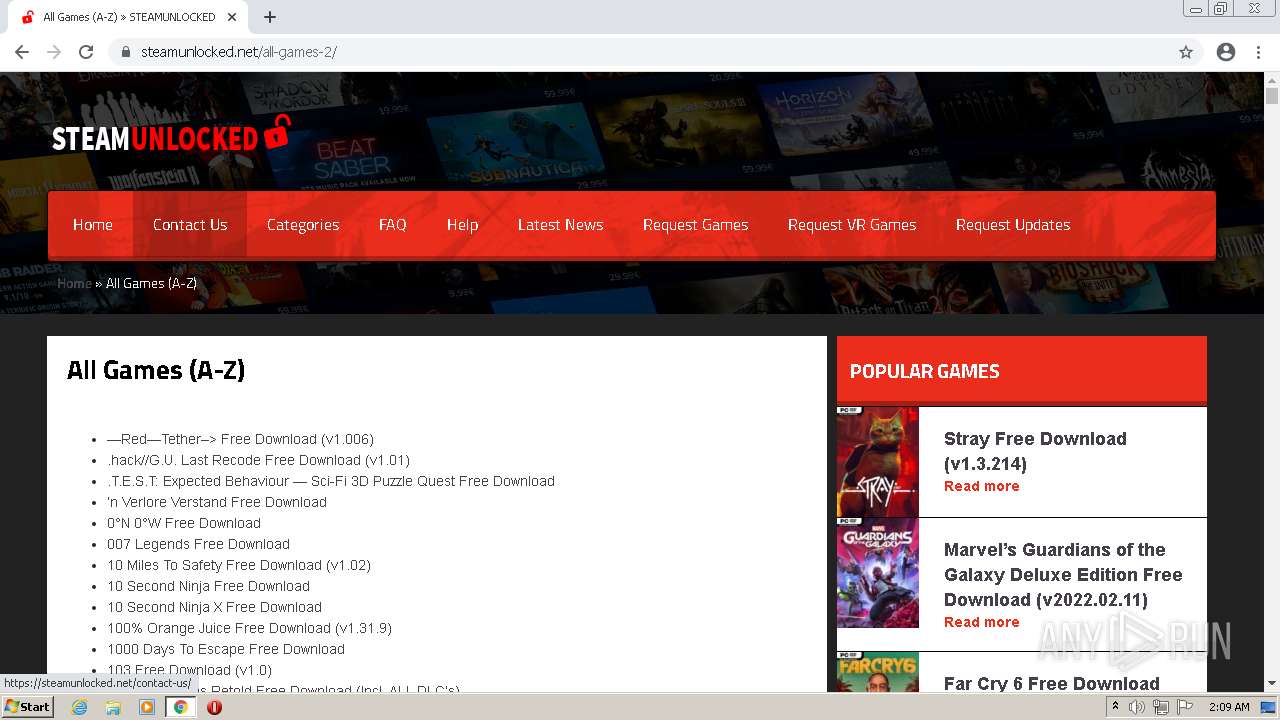Click the taskbar clock 2:09 AM
The height and width of the screenshot is (720, 1280).
1229,707
